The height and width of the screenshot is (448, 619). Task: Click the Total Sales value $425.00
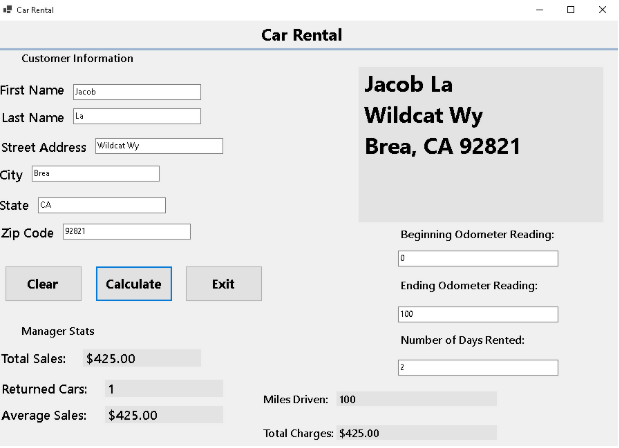tap(141, 358)
